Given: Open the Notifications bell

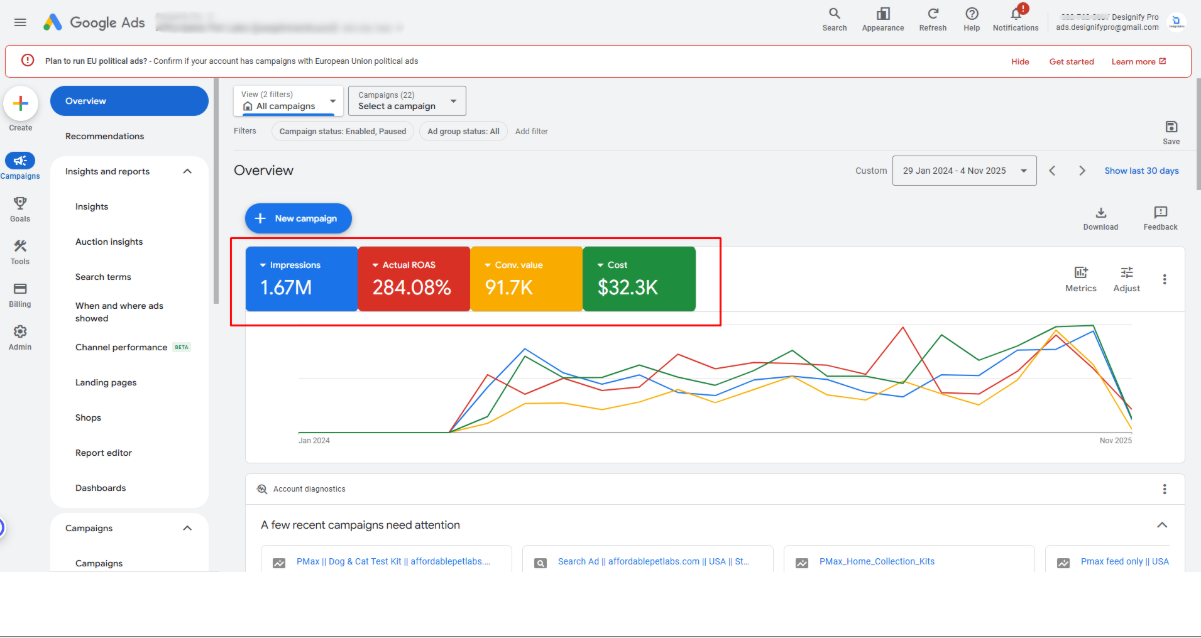Looking at the screenshot, I should tap(1016, 14).
